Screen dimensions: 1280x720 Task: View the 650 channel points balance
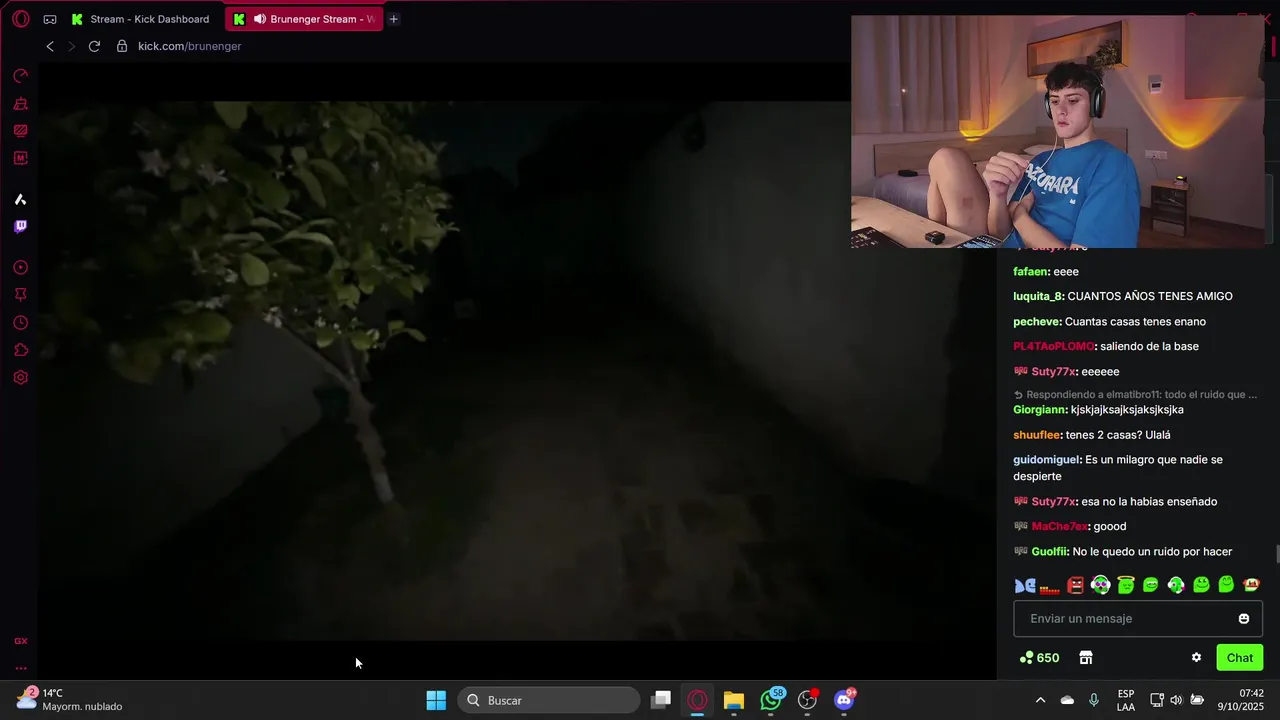(1039, 657)
